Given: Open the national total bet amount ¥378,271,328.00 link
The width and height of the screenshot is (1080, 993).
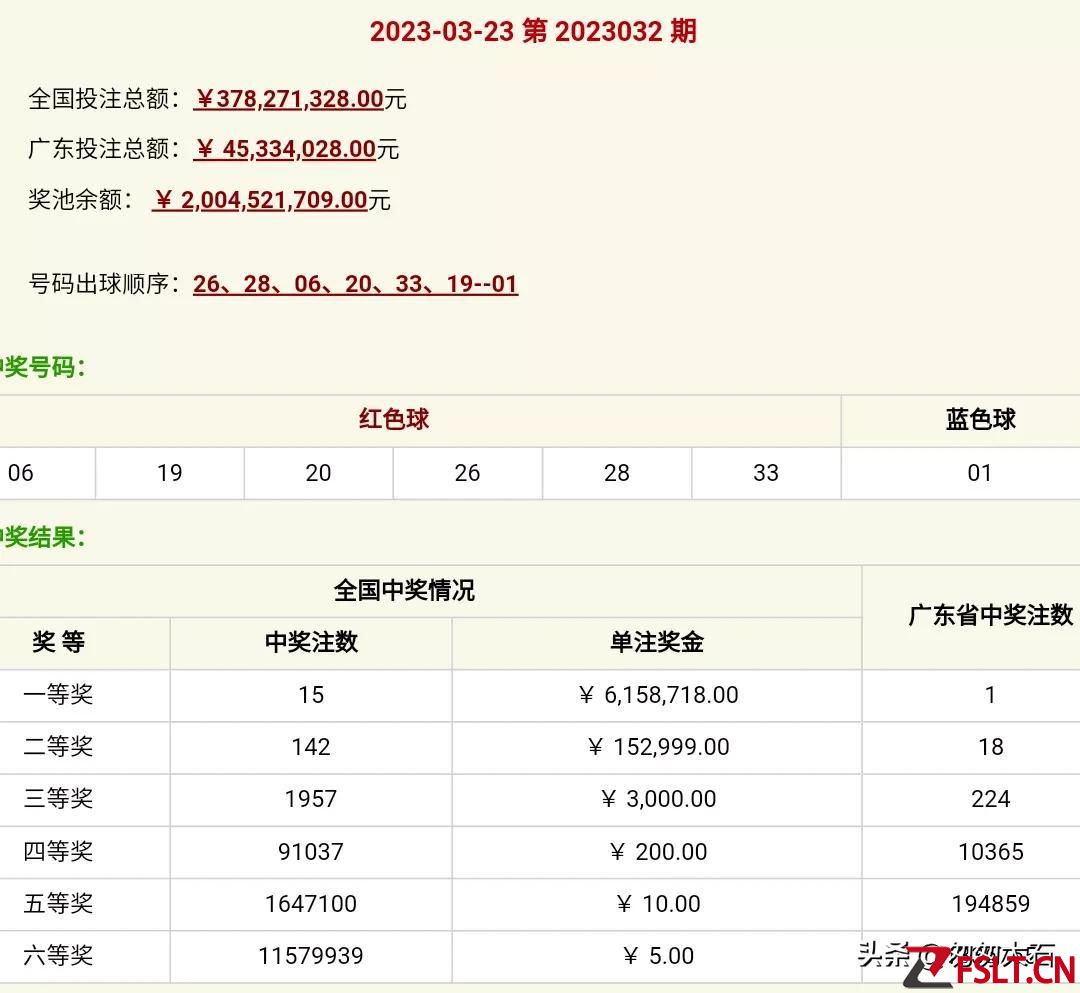Looking at the screenshot, I should point(289,99).
